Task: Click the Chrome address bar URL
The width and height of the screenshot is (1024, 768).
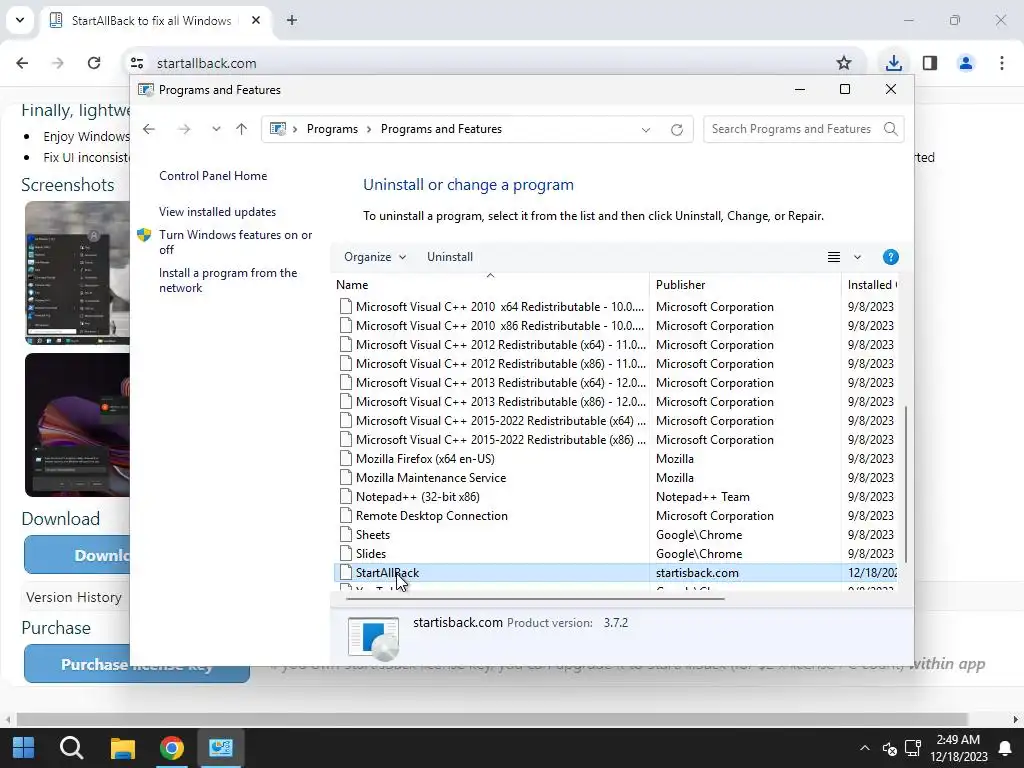Action: [206, 63]
